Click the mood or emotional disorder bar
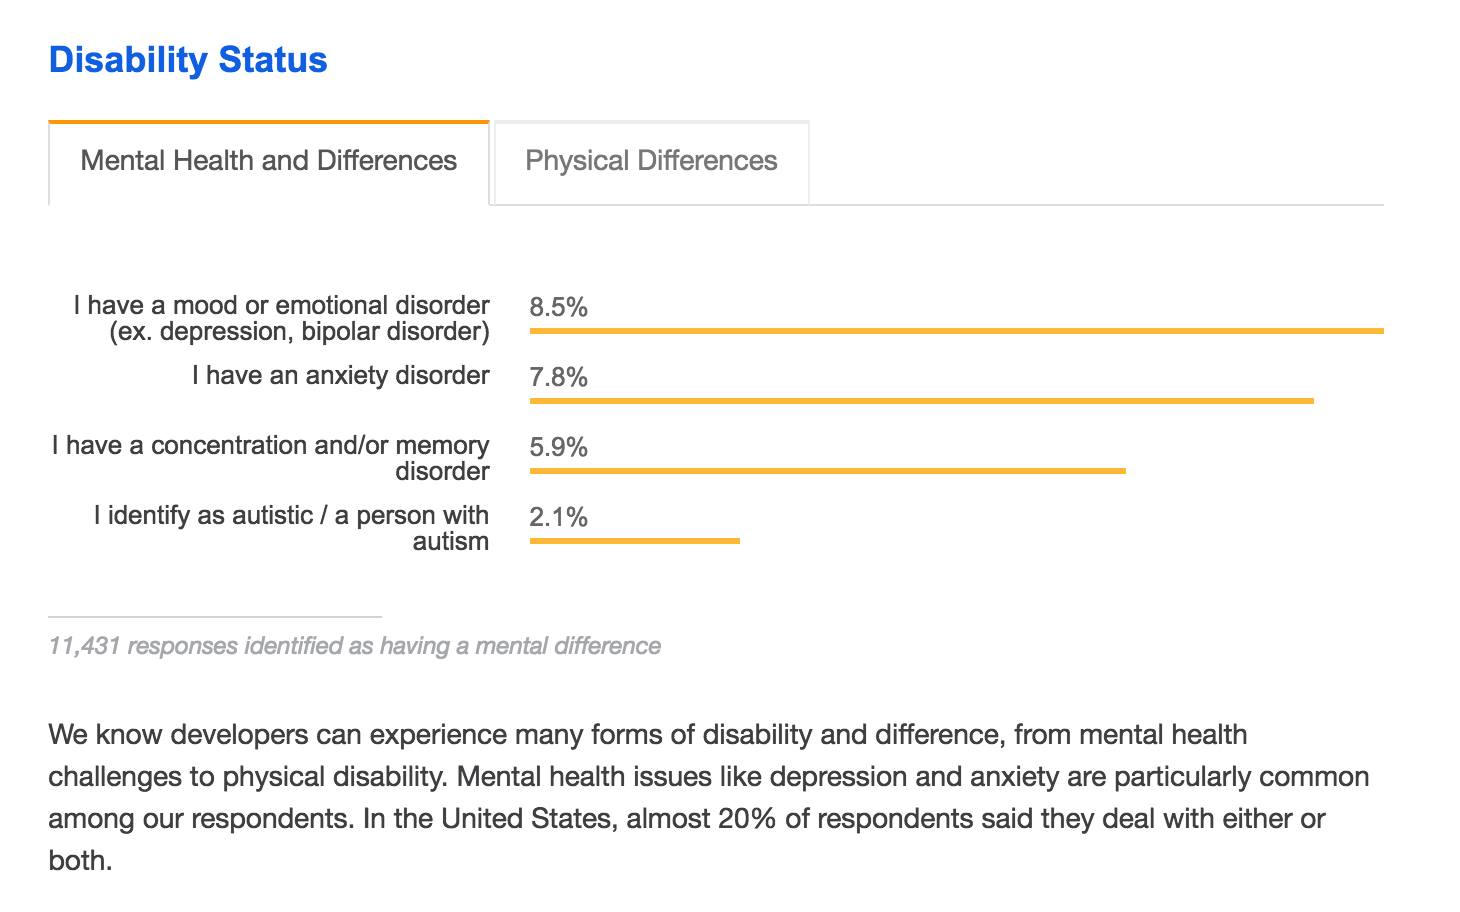Screen dimensions: 1460x912 [x=956, y=330]
